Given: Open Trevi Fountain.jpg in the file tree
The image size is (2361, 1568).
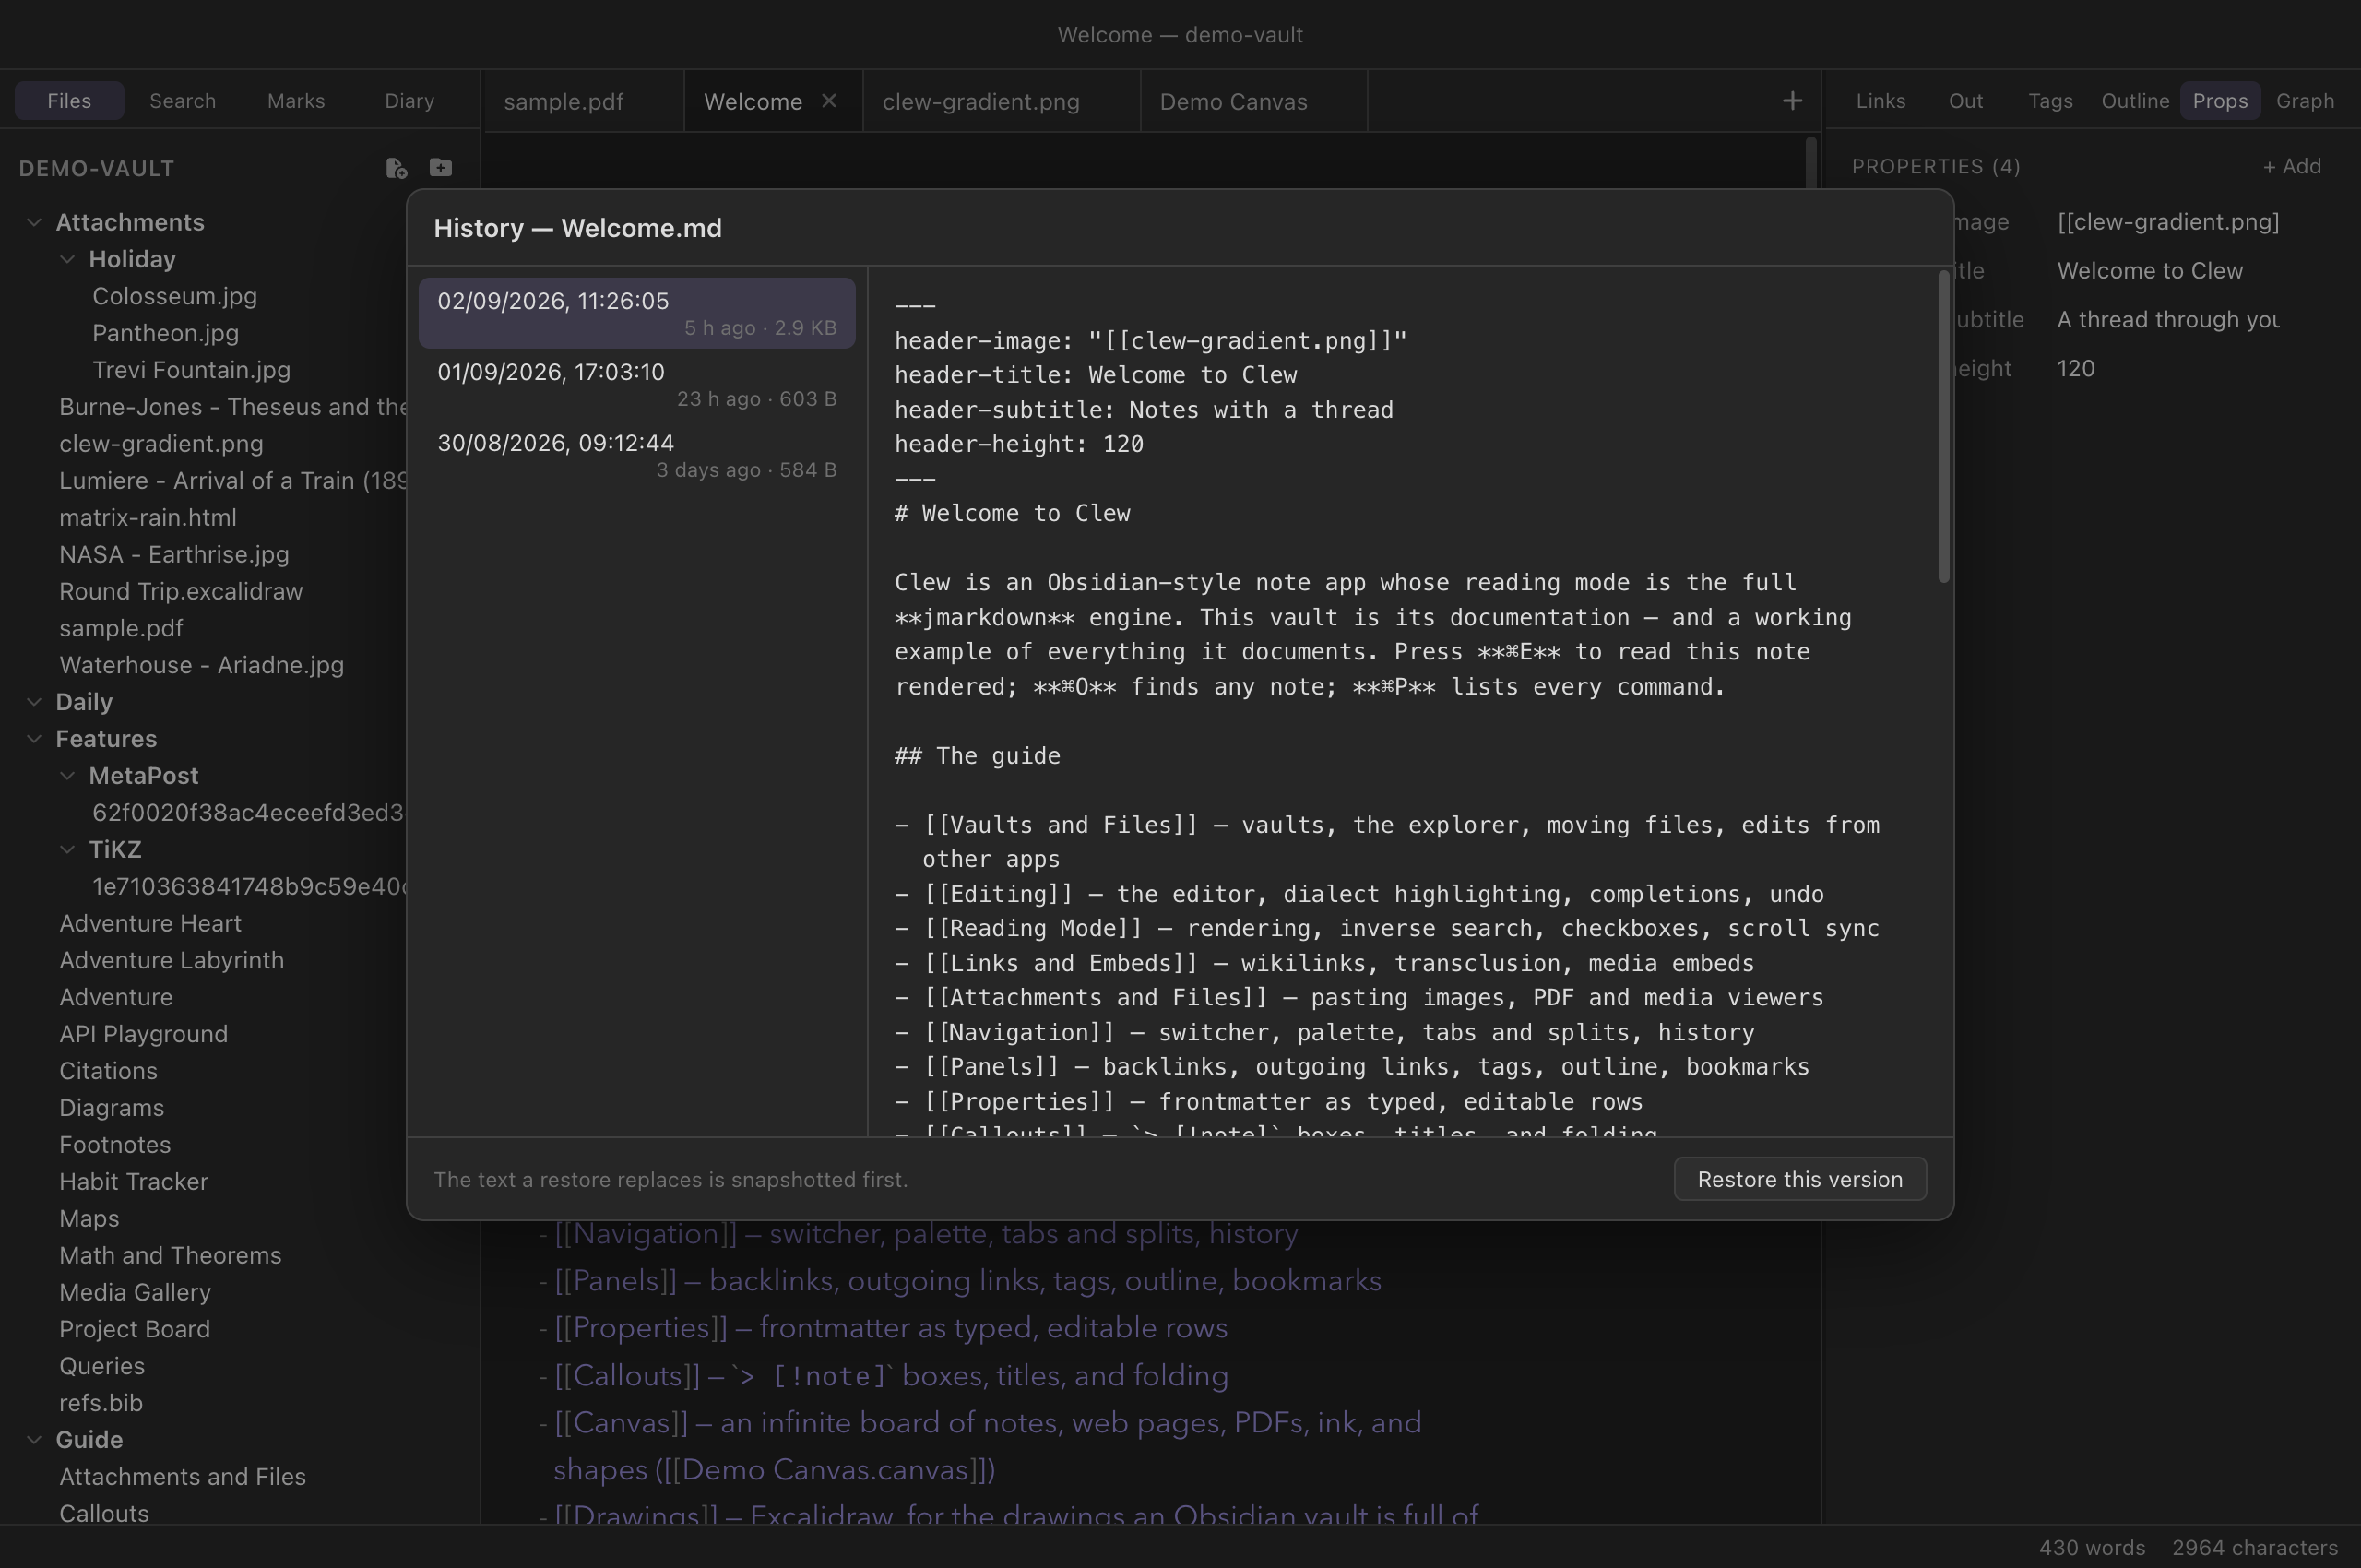Looking at the screenshot, I should click(191, 370).
